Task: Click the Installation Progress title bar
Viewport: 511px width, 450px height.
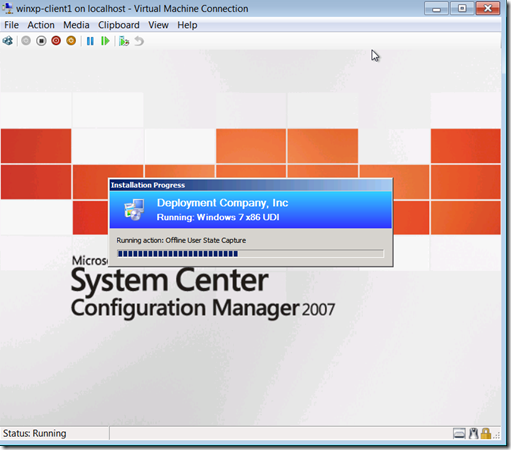Action: click(251, 185)
